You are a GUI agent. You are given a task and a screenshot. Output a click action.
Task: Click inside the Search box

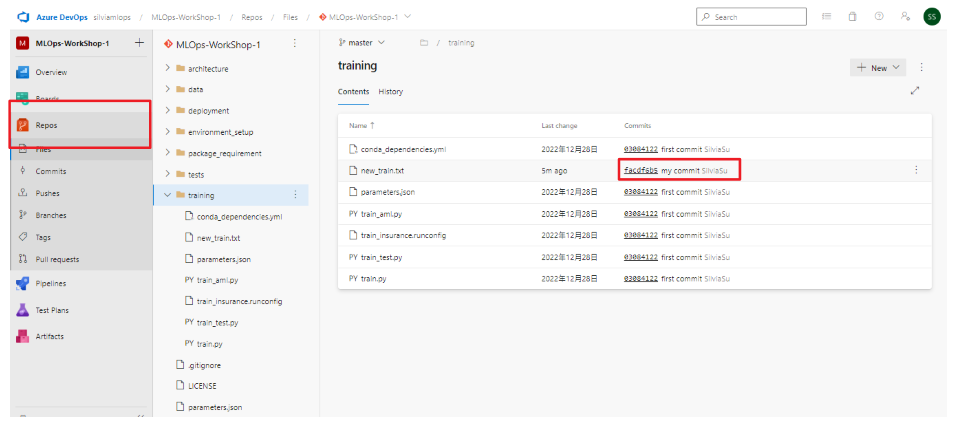tap(751, 17)
